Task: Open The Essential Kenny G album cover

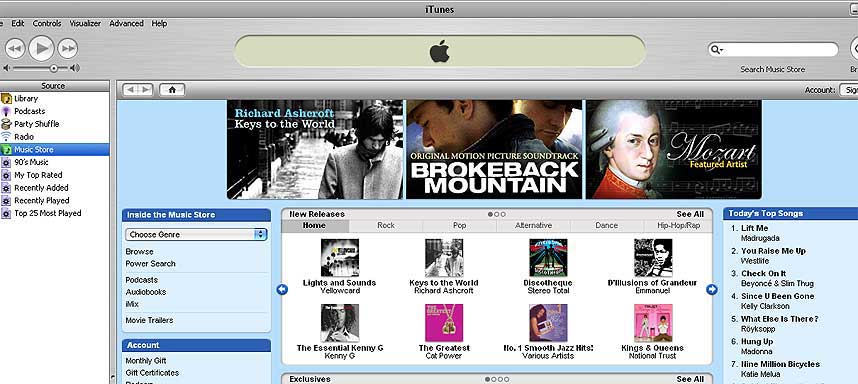Action: pos(340,323)
